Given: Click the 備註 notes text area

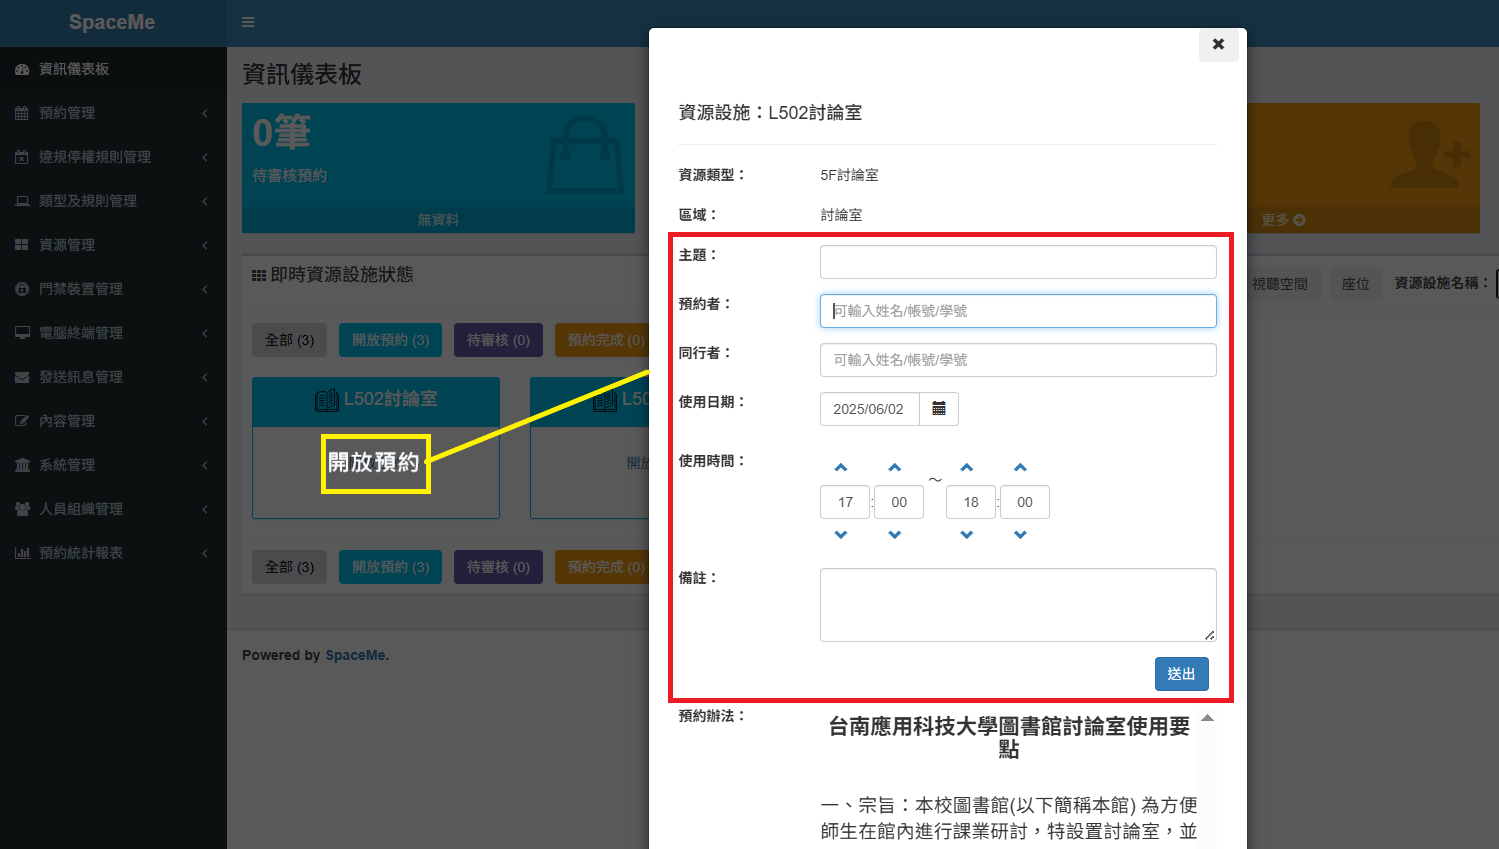Looking at the screenshot, I should 1017,605.
